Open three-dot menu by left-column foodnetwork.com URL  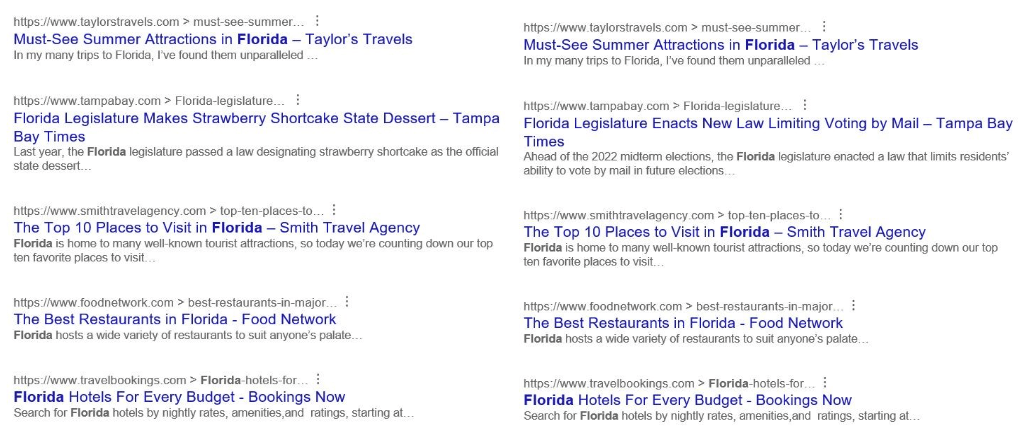coord(347,301)
